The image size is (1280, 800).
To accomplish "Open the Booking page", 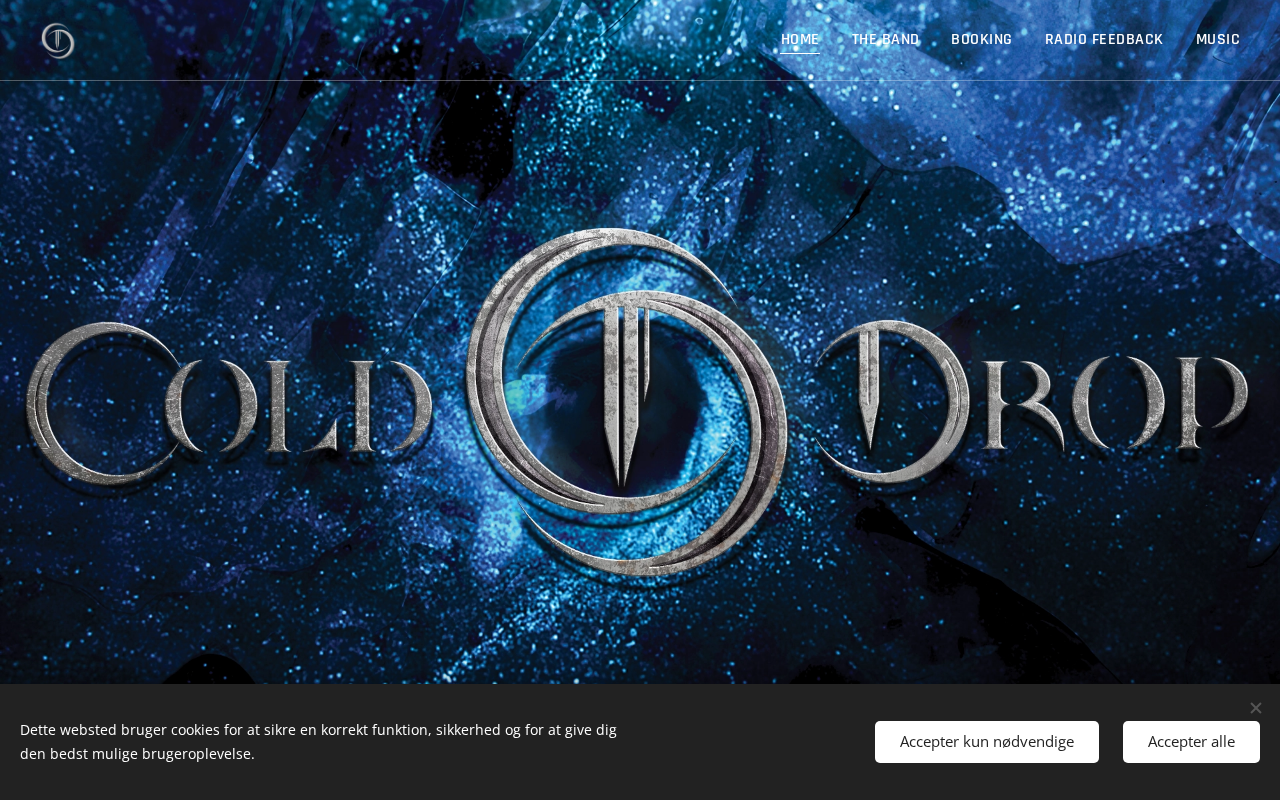I will (x=982, y=40).
